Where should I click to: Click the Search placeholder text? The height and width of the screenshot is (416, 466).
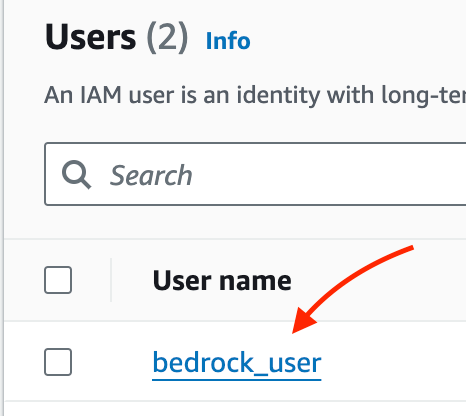click(x=151, y=175)
